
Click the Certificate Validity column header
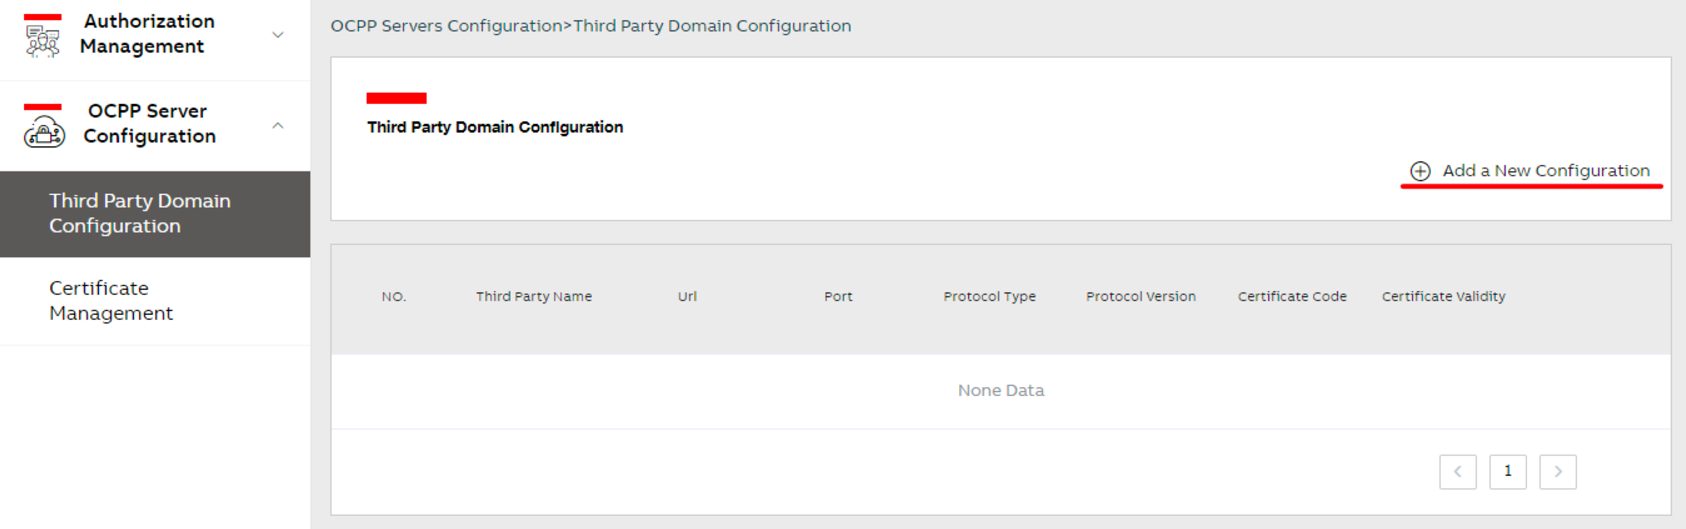1443,296
